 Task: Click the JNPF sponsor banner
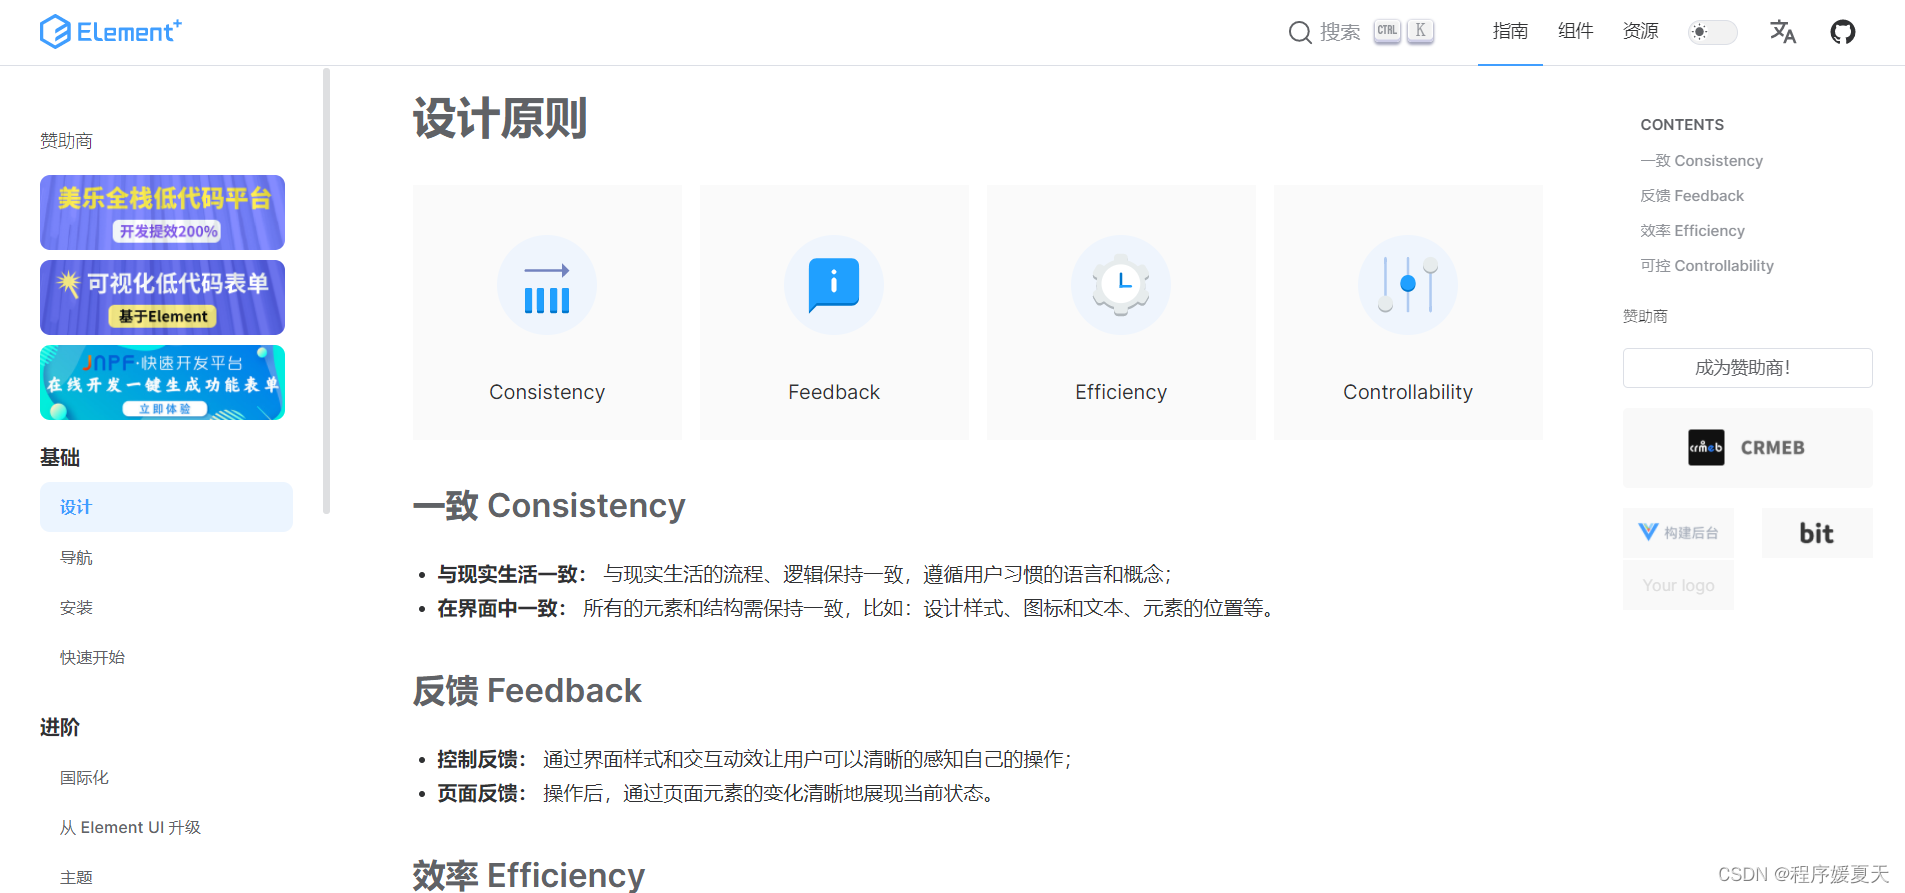pyautogui.click(x=162, y=383)
